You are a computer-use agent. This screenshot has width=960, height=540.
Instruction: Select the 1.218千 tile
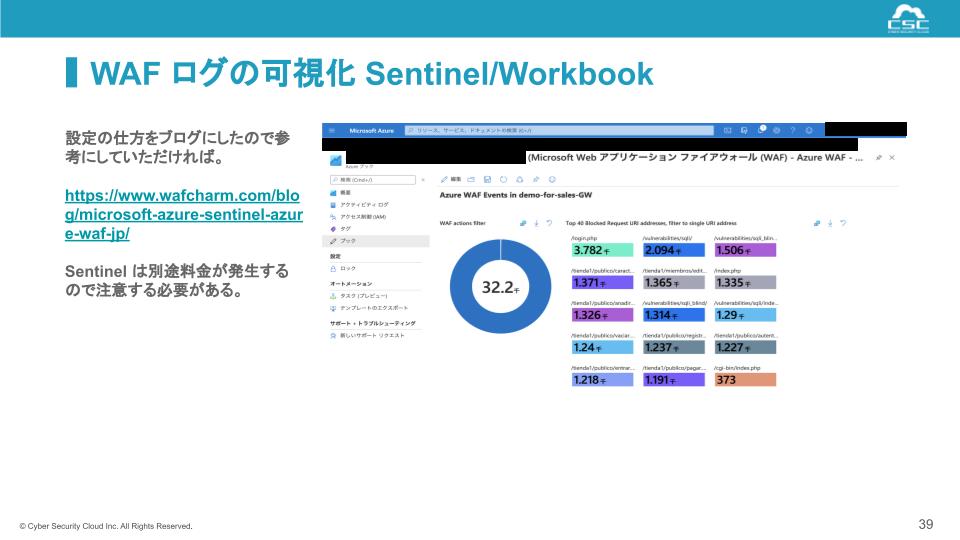(x=602, y=380)
